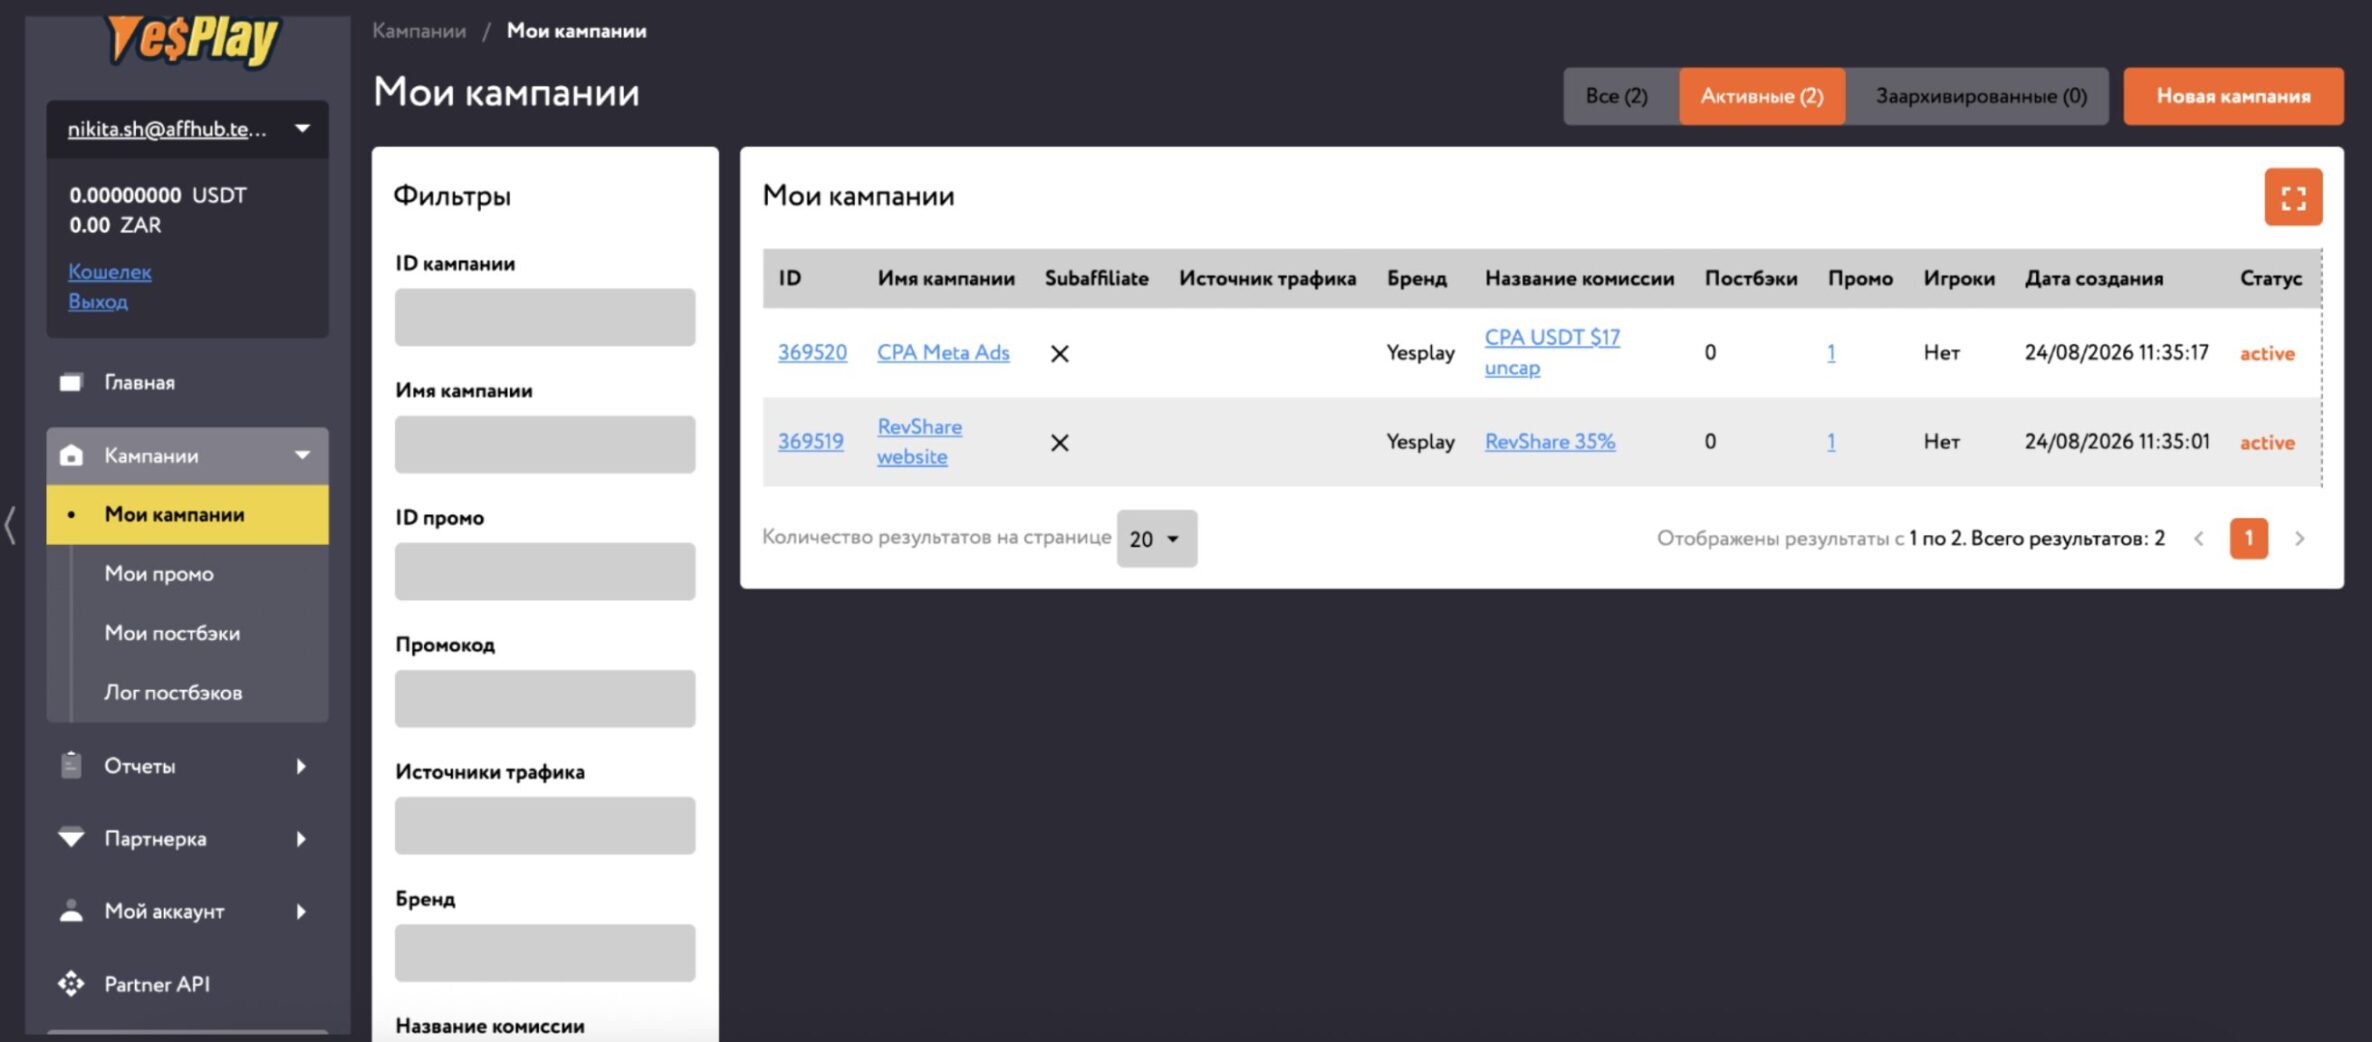Image resolution: width=2372 pixels, height=1042 pixels.
Task: Open campaign link CPA Meta Ads
Action: click(943, 352)
